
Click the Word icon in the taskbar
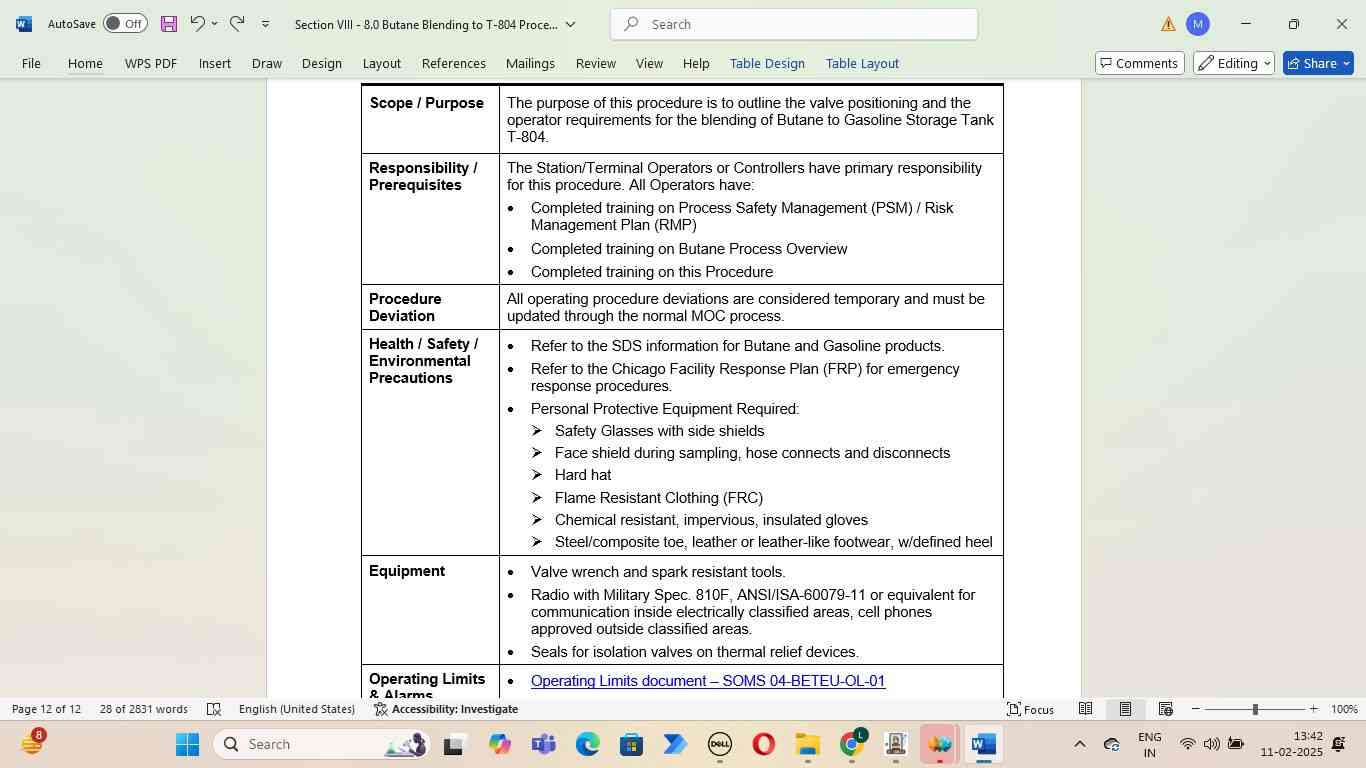click(983, 744)
